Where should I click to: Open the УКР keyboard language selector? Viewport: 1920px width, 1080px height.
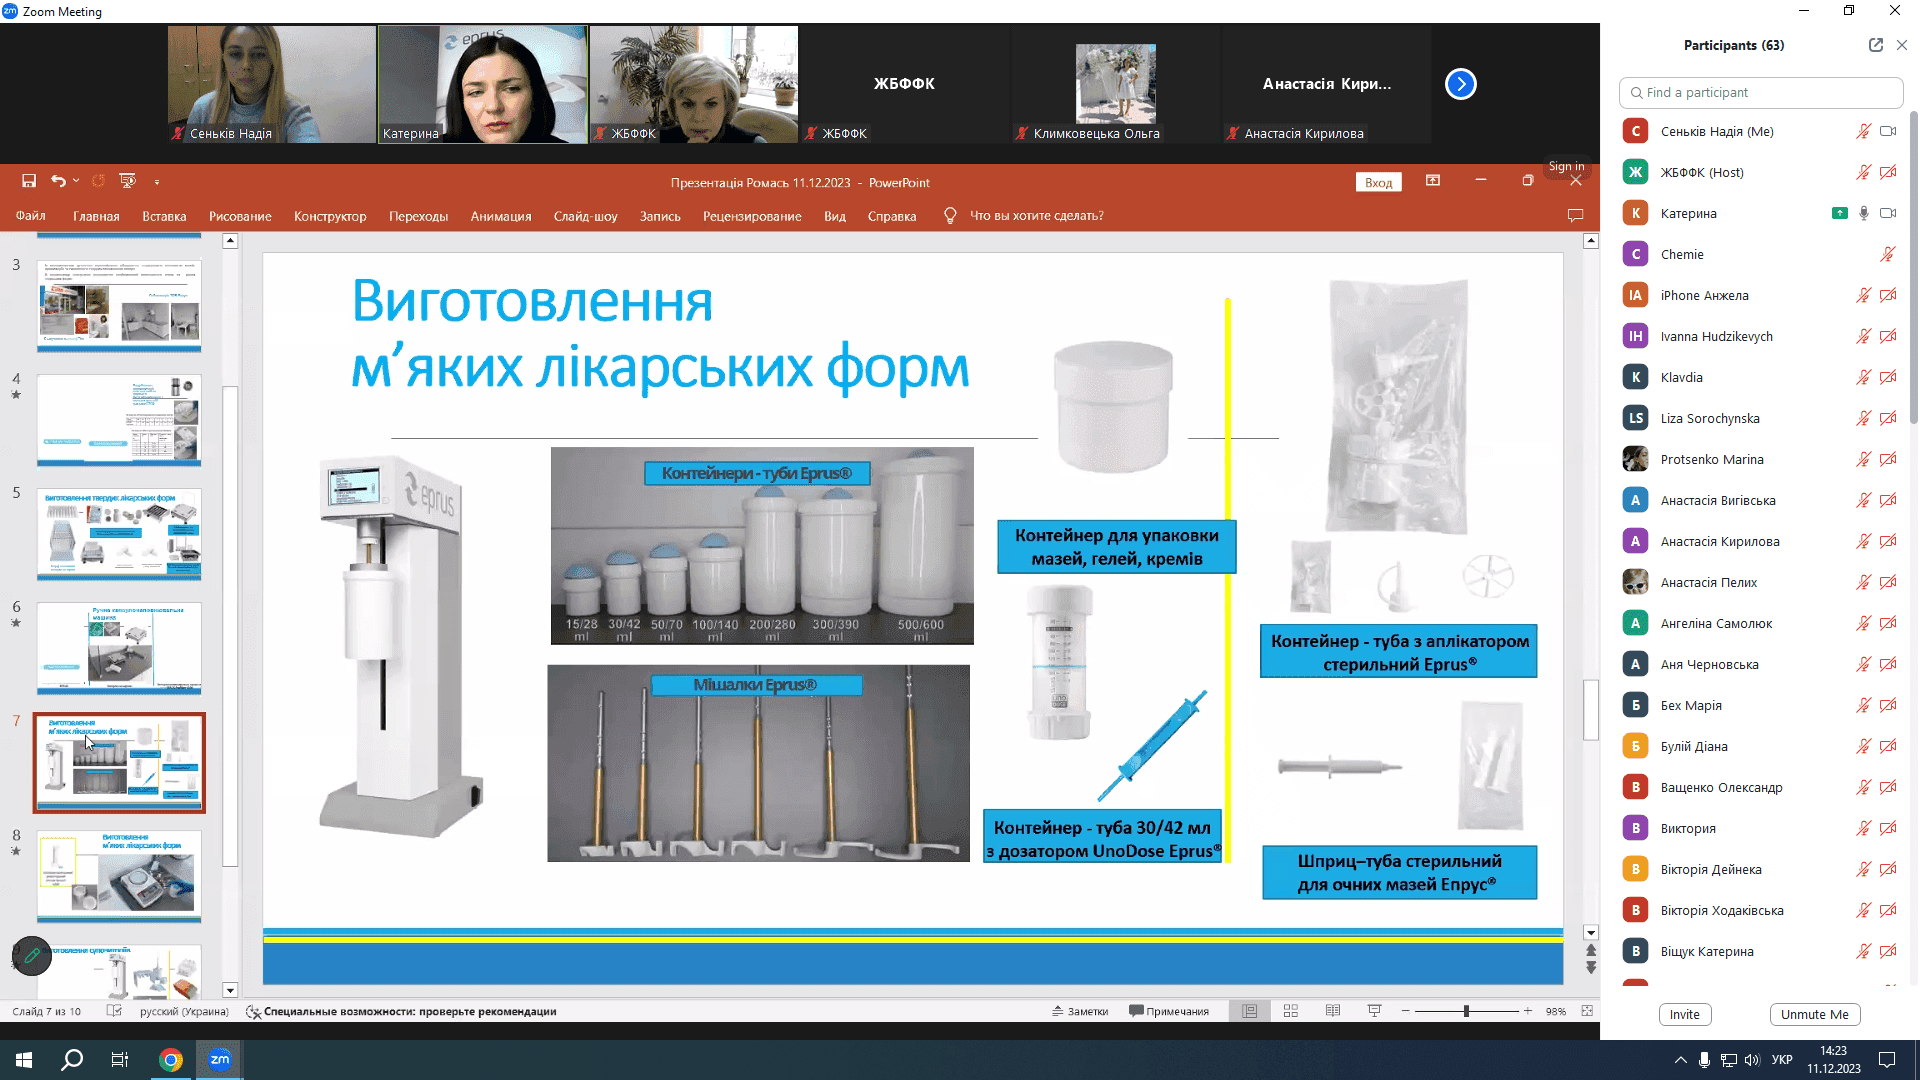pos(1782,1060)
